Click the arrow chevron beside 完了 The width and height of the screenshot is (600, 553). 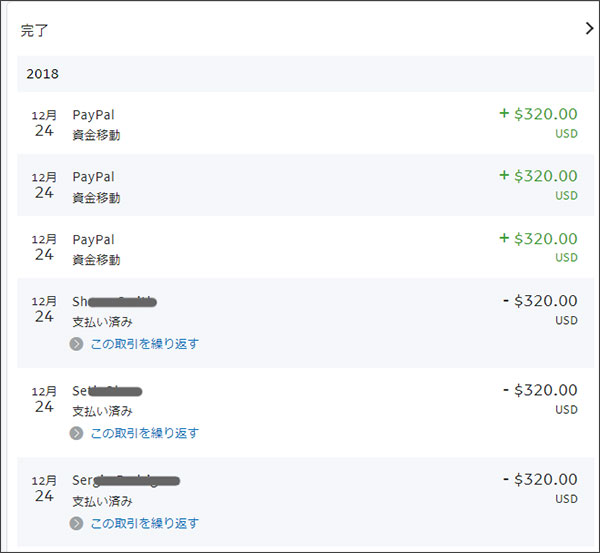pos(588,29)
